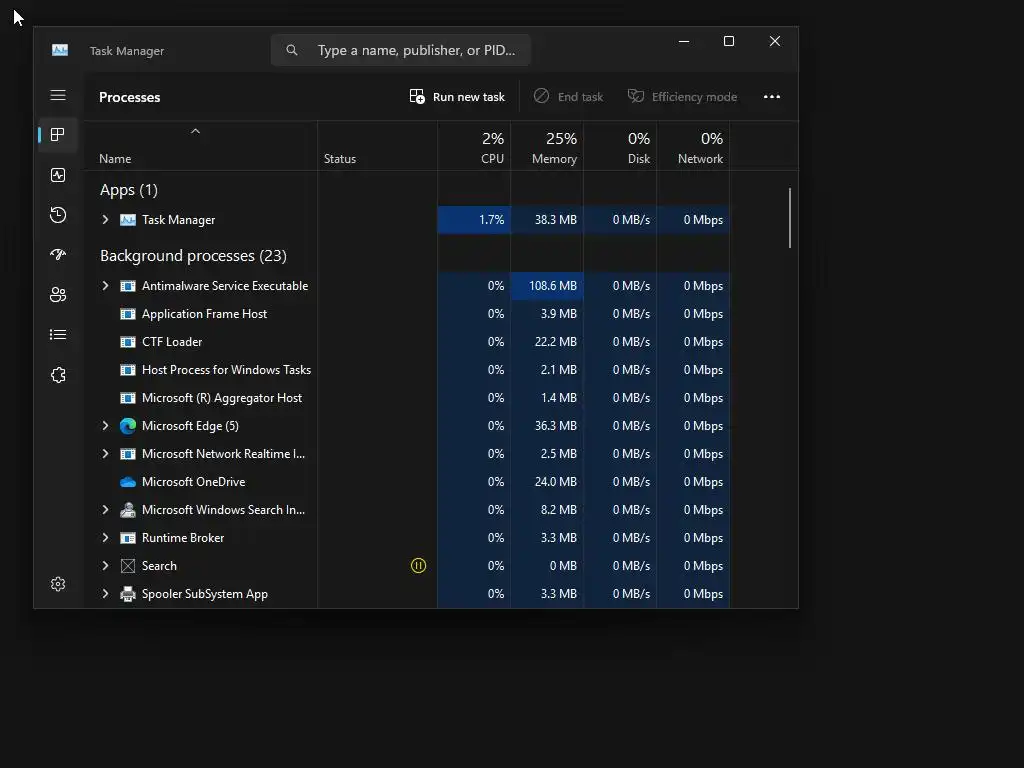
Task: Open the more options ellipsis menu
Action: click(x=772, y=97)
